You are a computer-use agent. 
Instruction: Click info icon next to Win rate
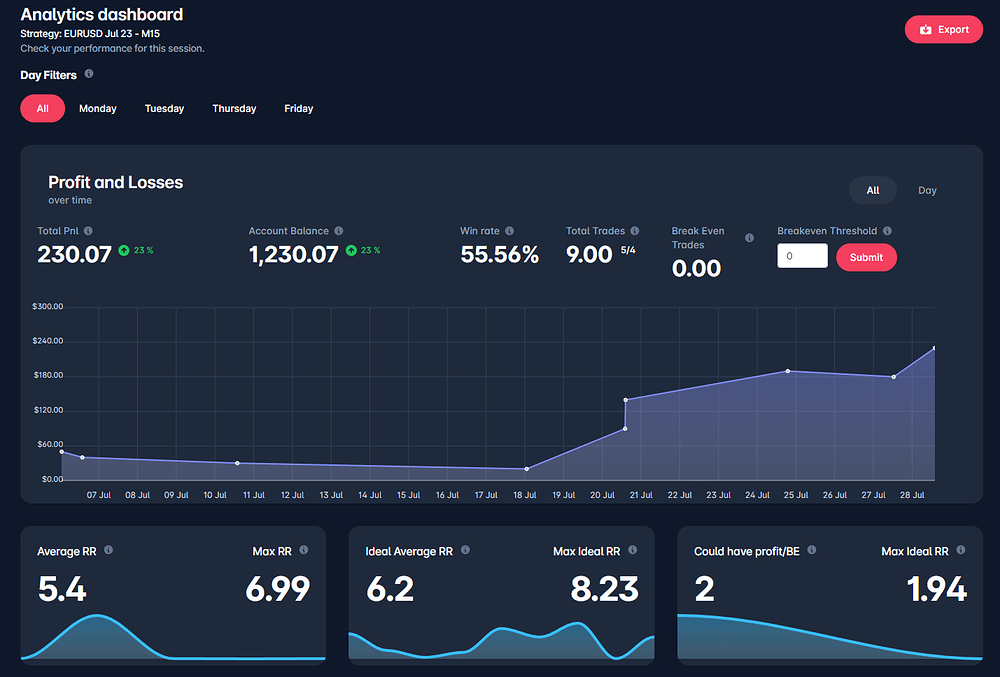click(510, 231)
